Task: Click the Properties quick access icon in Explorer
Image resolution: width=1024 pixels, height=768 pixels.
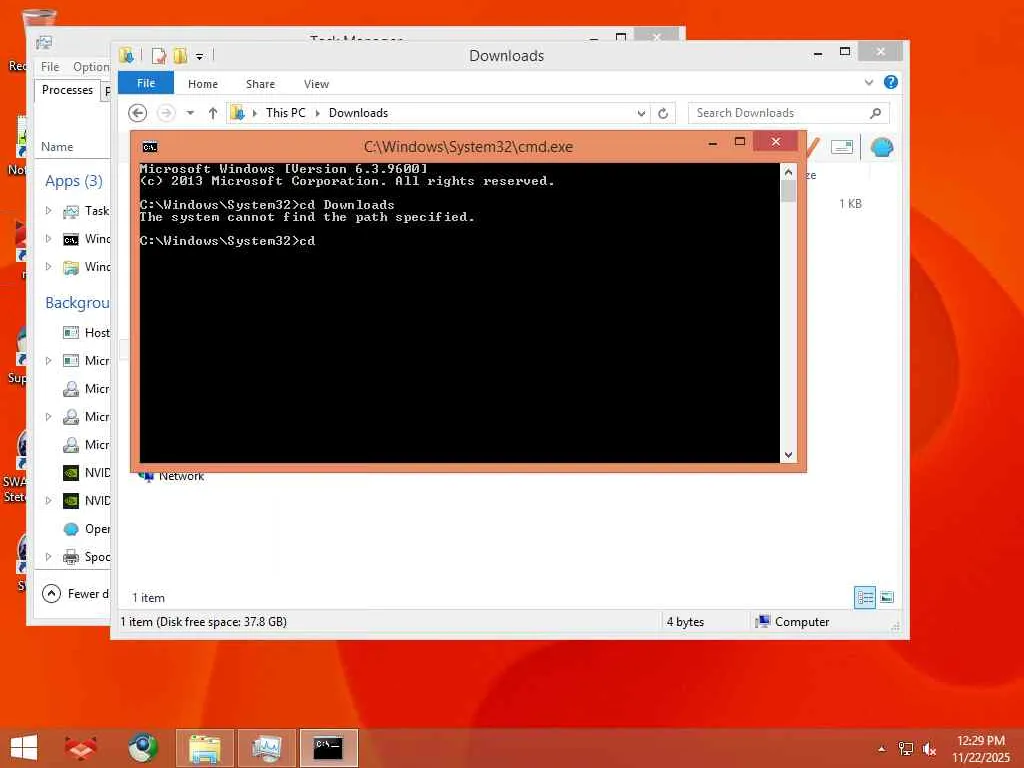Action: click(159, 56)
